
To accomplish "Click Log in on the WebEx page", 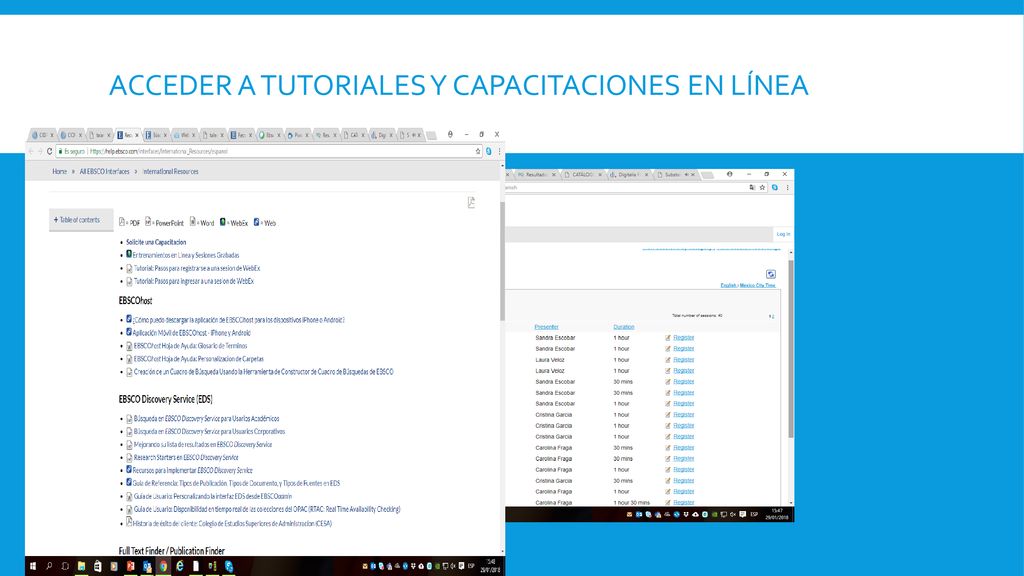I will (x=783, y=234).
